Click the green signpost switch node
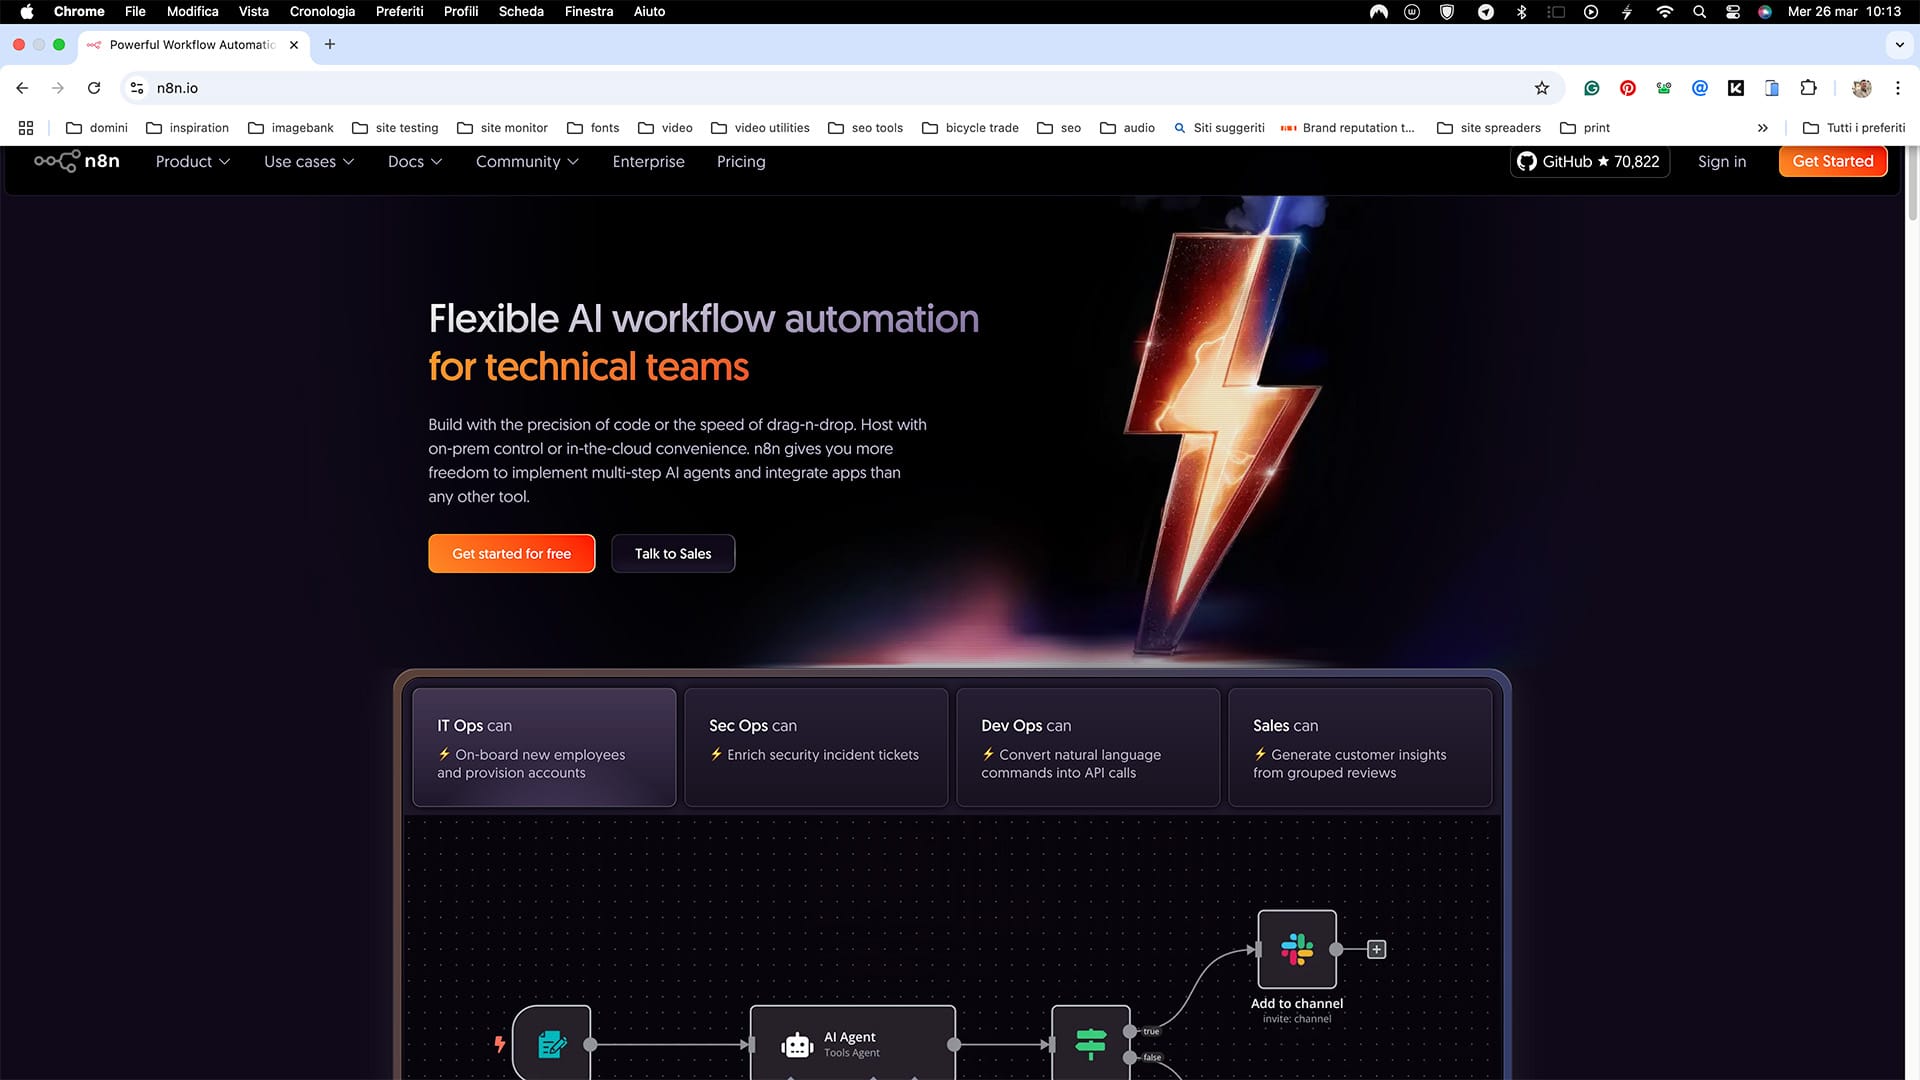Image resolution: width=1920 pixels, height=1080 pixels. [x=1090, y=1044]
